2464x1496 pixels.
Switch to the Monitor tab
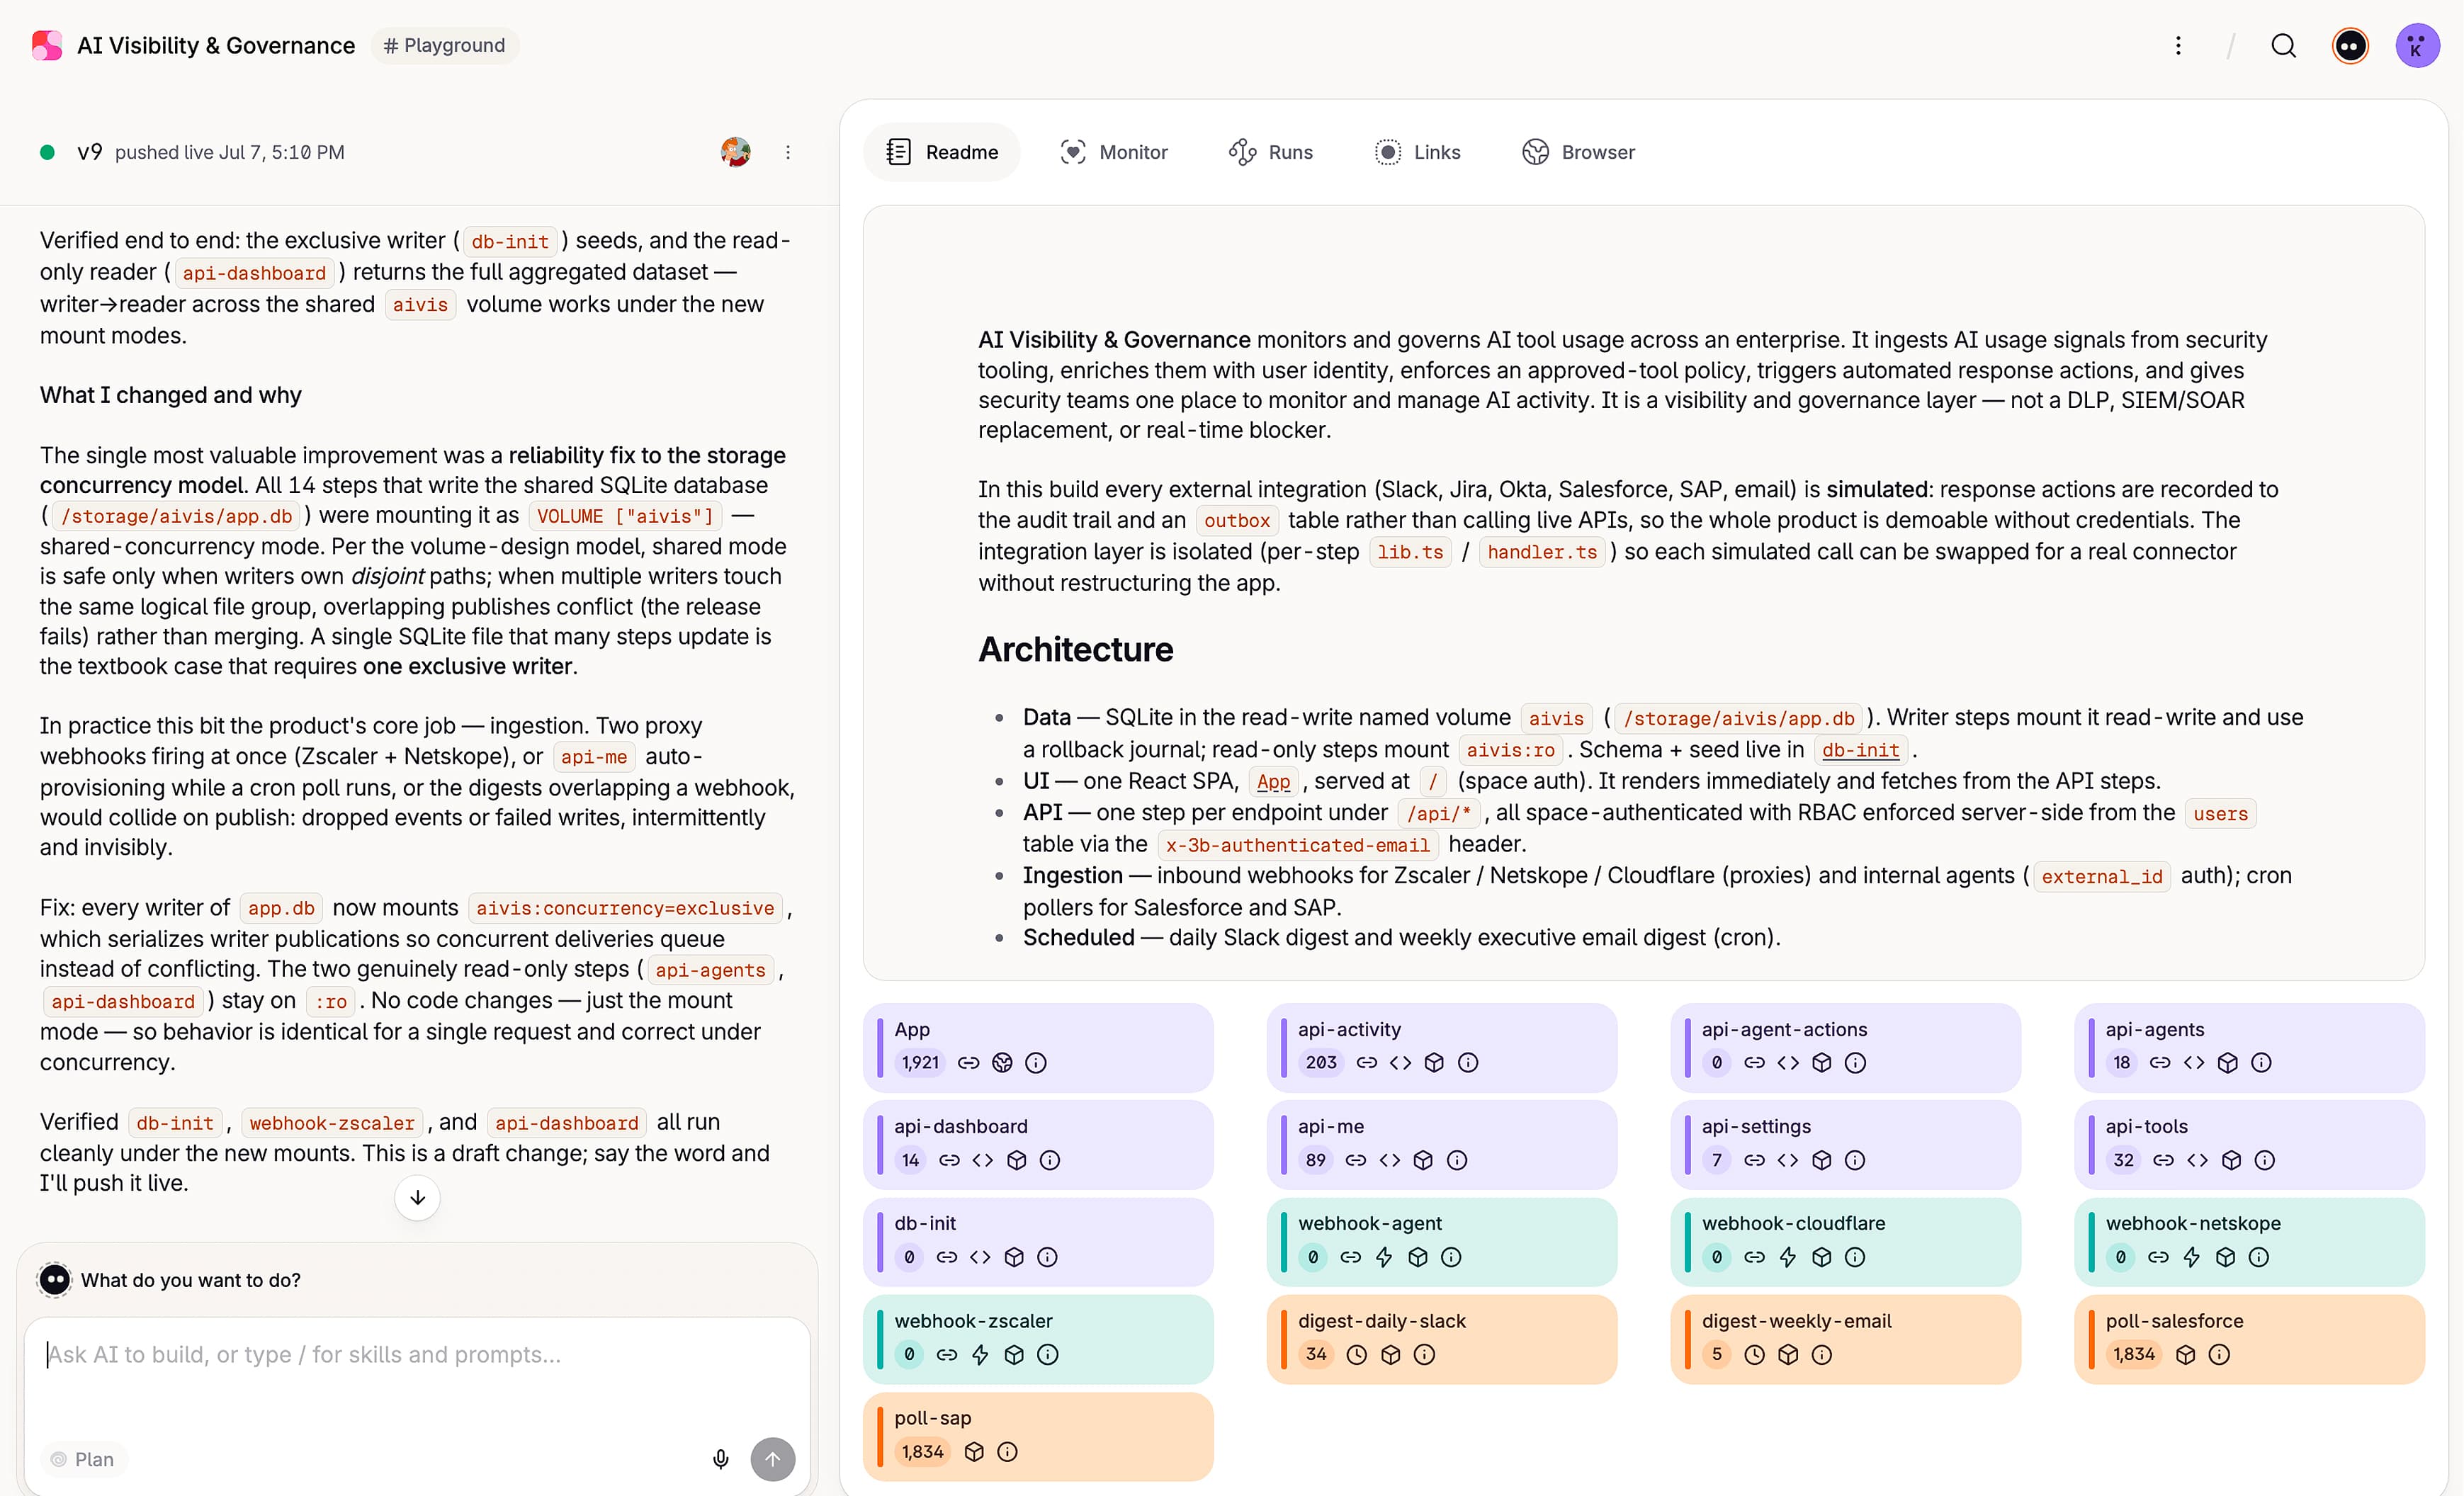1114,152
